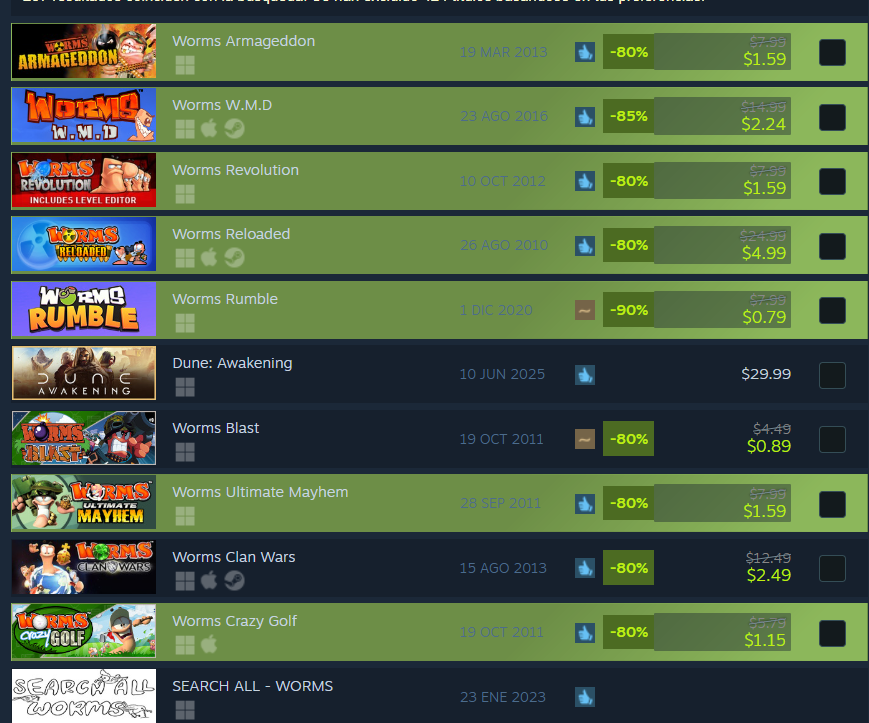The image size is (869, 723).
Task: Click the mixed review icon for Worms Rumble
Action: [x=585, y=310]
